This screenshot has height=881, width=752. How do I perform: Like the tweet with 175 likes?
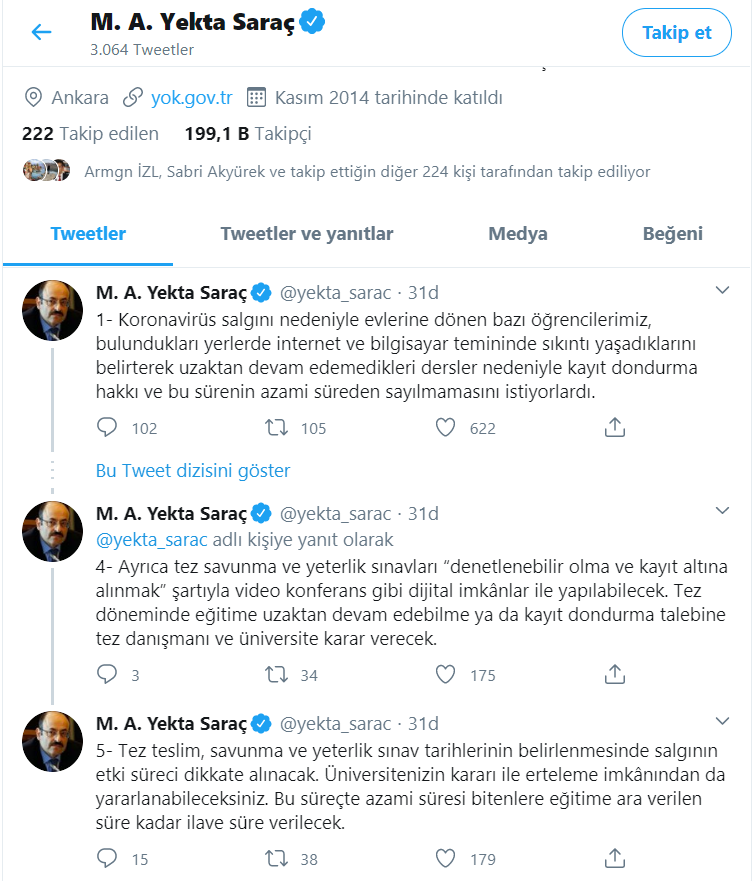point(446,675)
